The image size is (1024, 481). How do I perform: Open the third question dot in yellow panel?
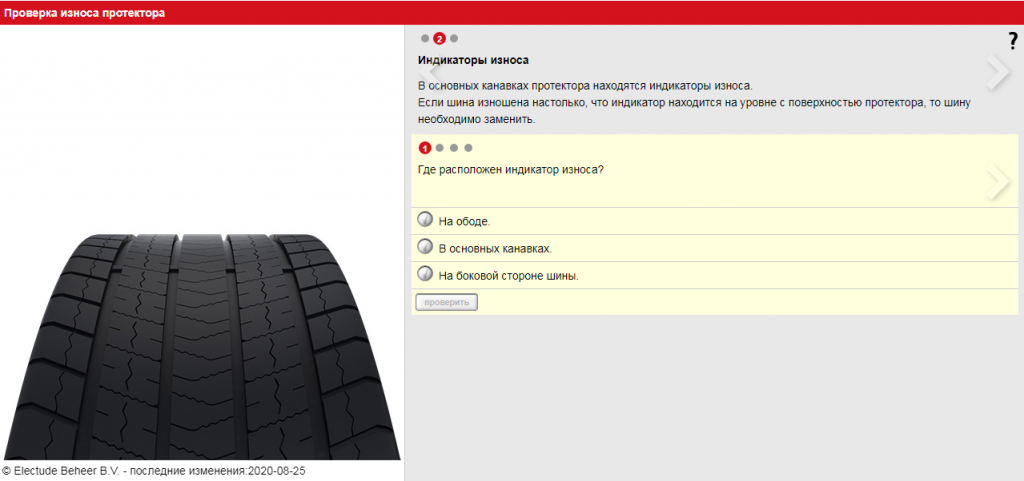pyautogui.click(x=454, y=148)
